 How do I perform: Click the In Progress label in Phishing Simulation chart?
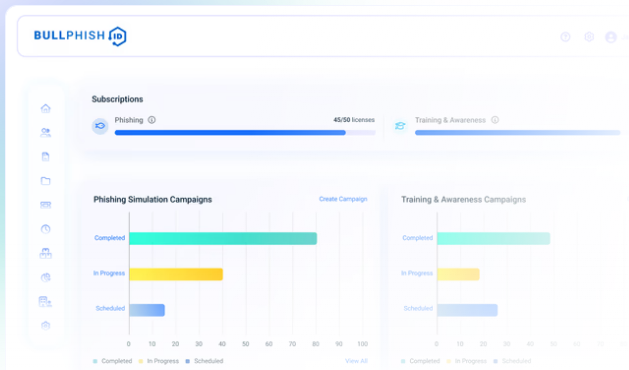[109, 273]
